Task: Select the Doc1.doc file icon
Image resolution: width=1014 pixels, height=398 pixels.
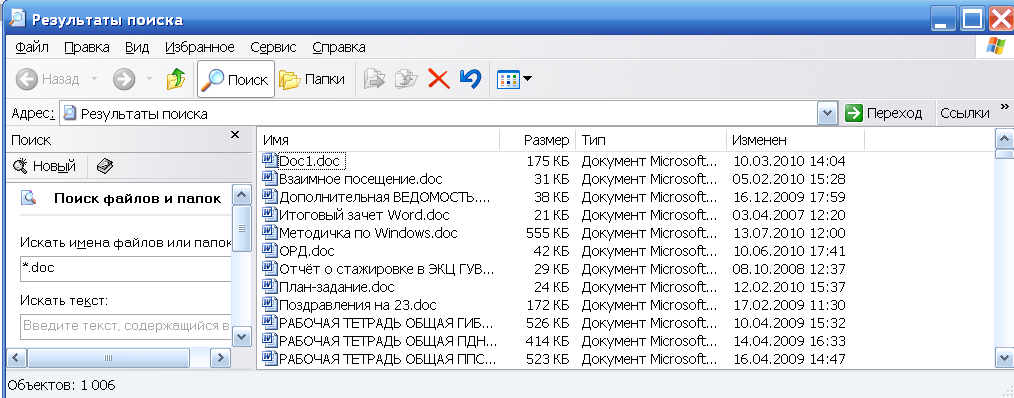Action: [x=269, y=160]
